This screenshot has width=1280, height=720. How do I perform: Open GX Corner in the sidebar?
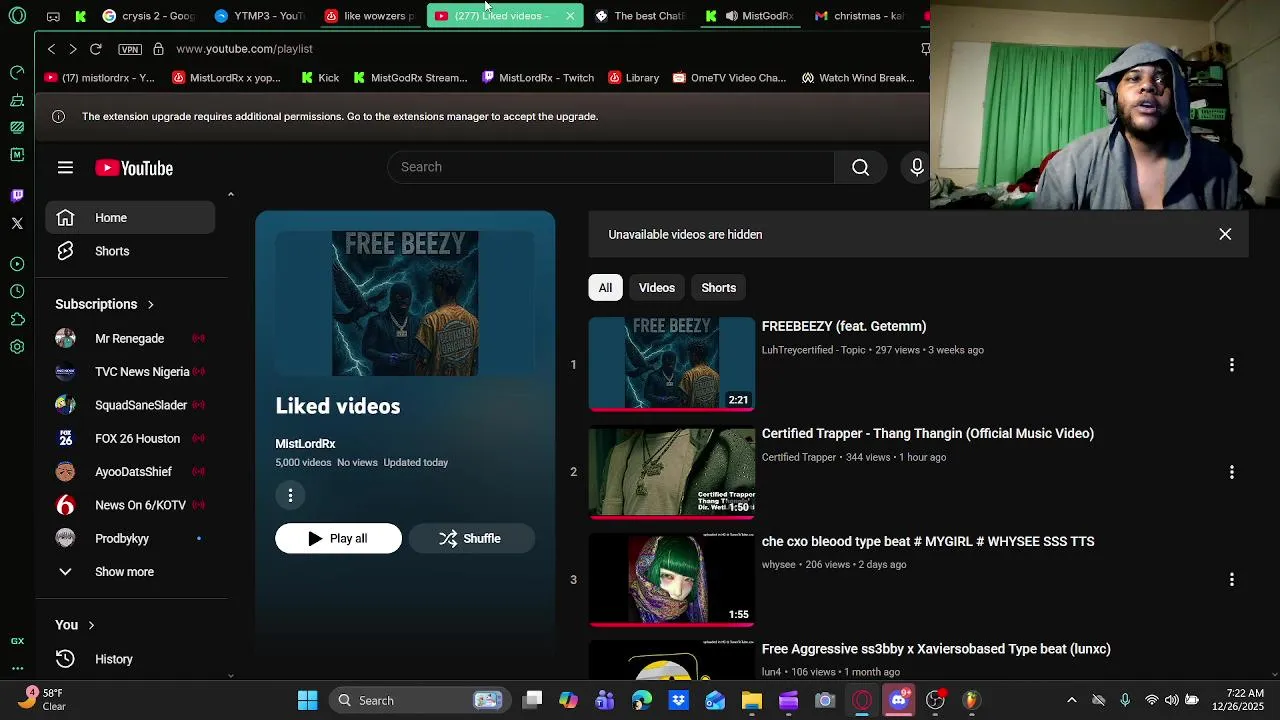(x=17, y=641)
